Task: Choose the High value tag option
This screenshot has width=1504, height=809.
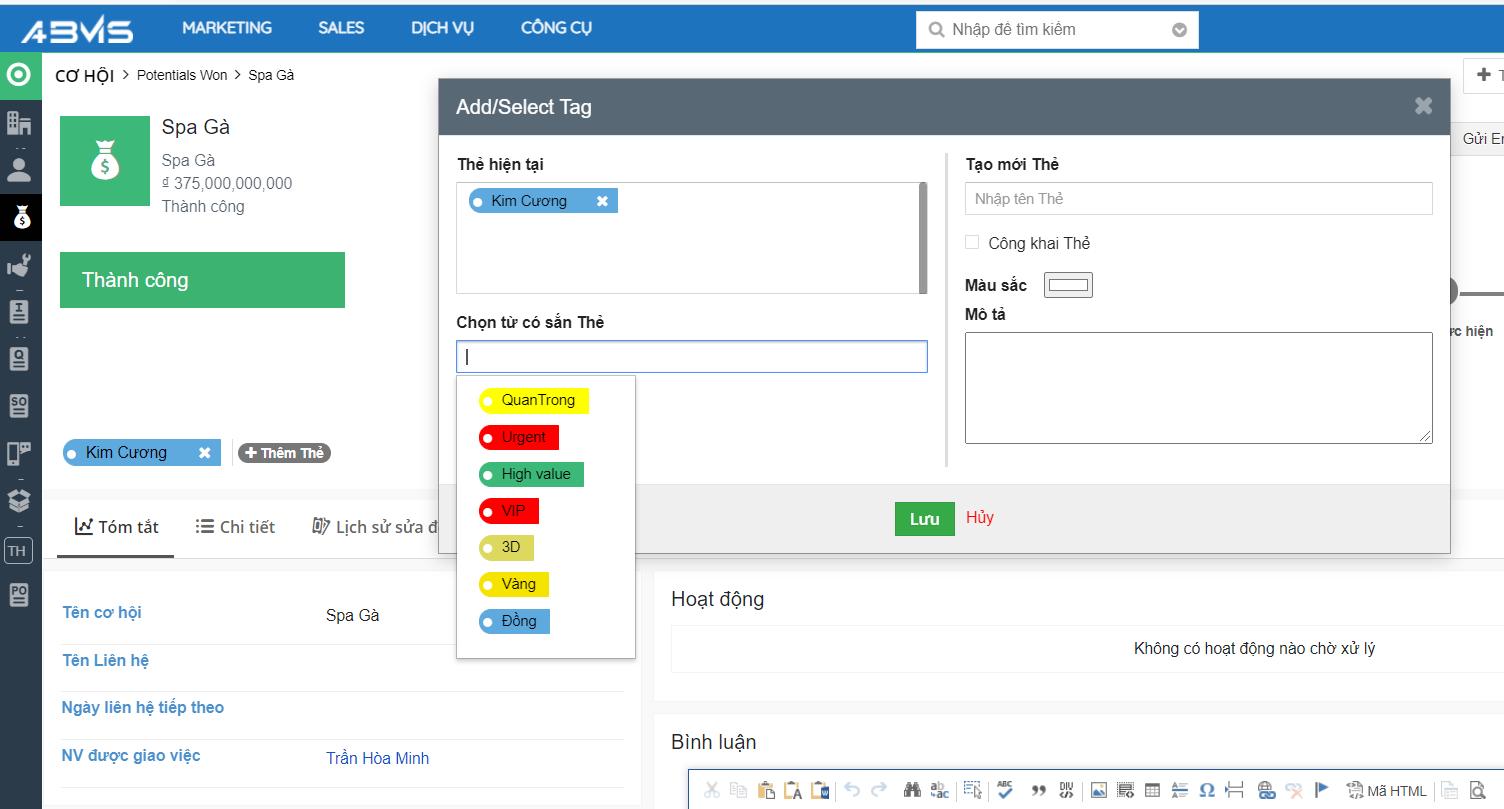Action: click(x=532, y=475)
